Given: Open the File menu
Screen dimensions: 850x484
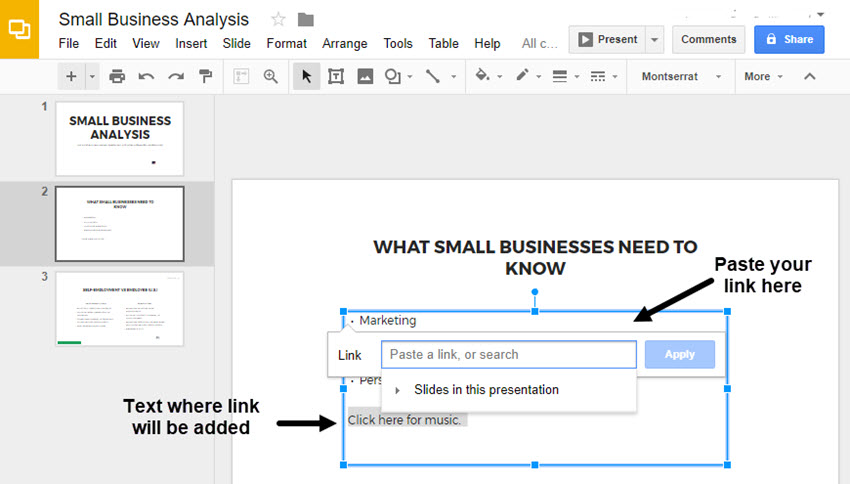Looking at the screenshot, I should tap(69, 43).
